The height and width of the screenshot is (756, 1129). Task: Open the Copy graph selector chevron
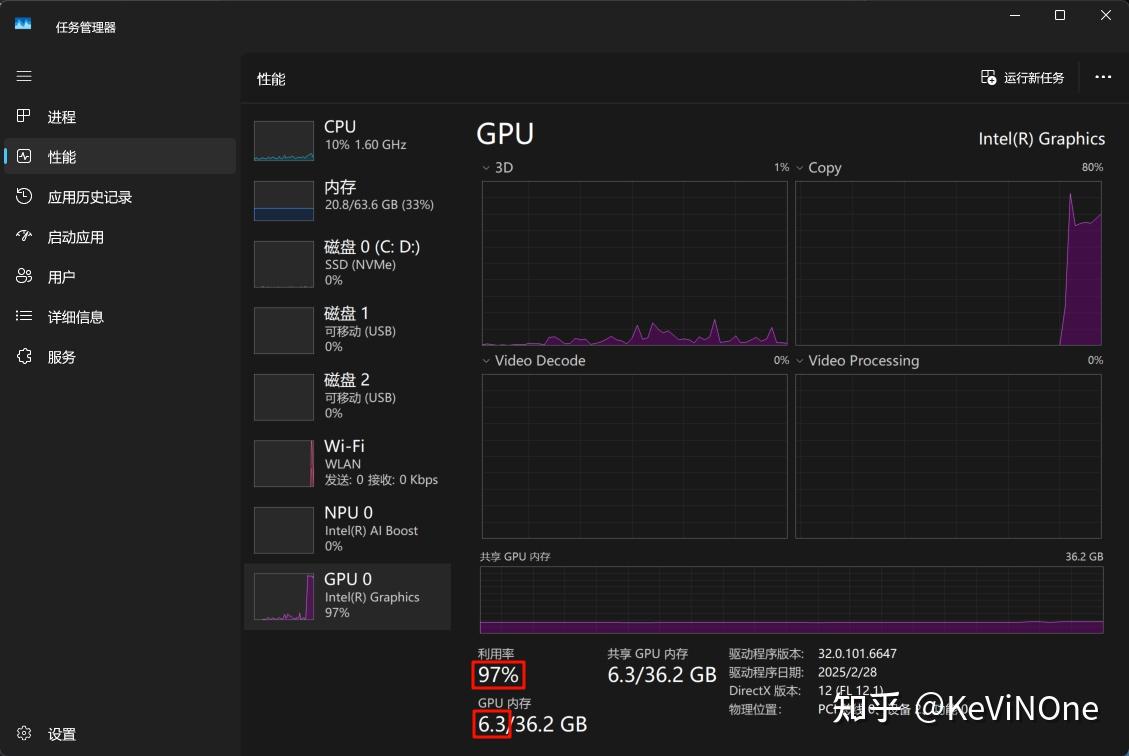pos(797,167)
